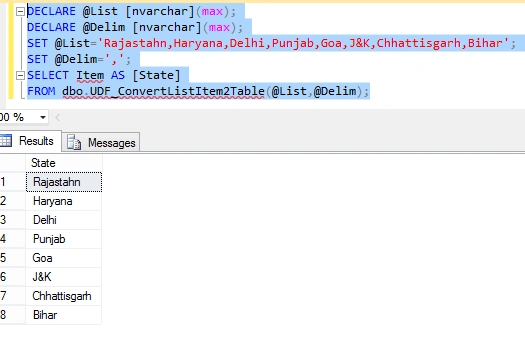Click the string literal 'Rajastahn,Haryana,Delhi...' in code
The image size is (525, 361).
pos(303,43)
